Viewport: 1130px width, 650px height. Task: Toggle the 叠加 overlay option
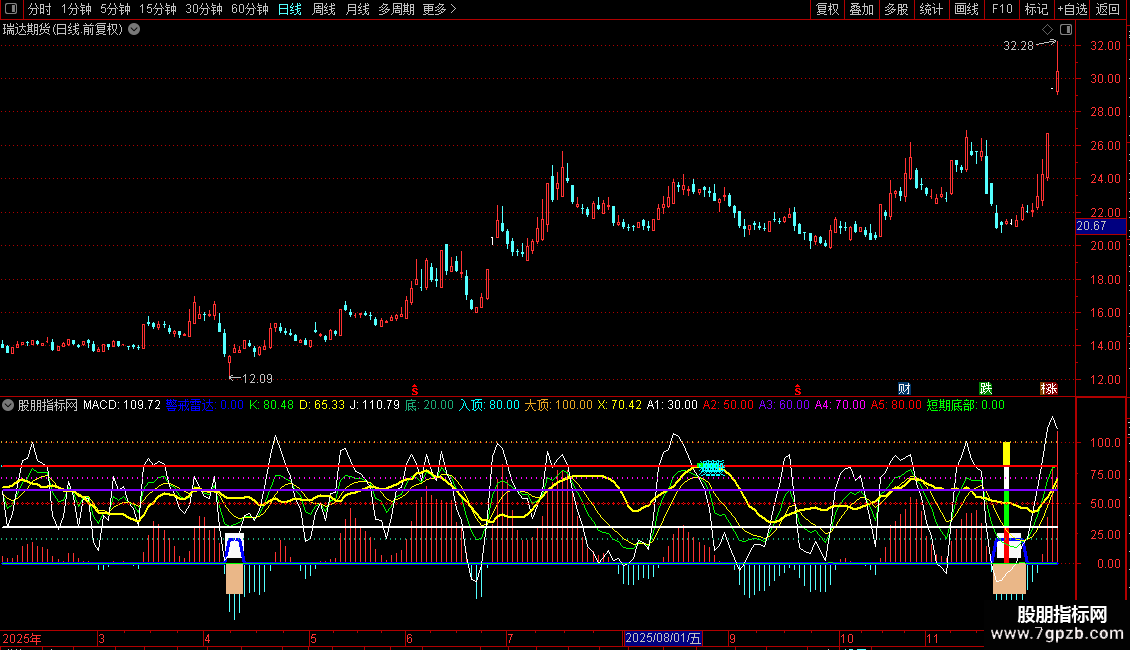pos(861,9)
